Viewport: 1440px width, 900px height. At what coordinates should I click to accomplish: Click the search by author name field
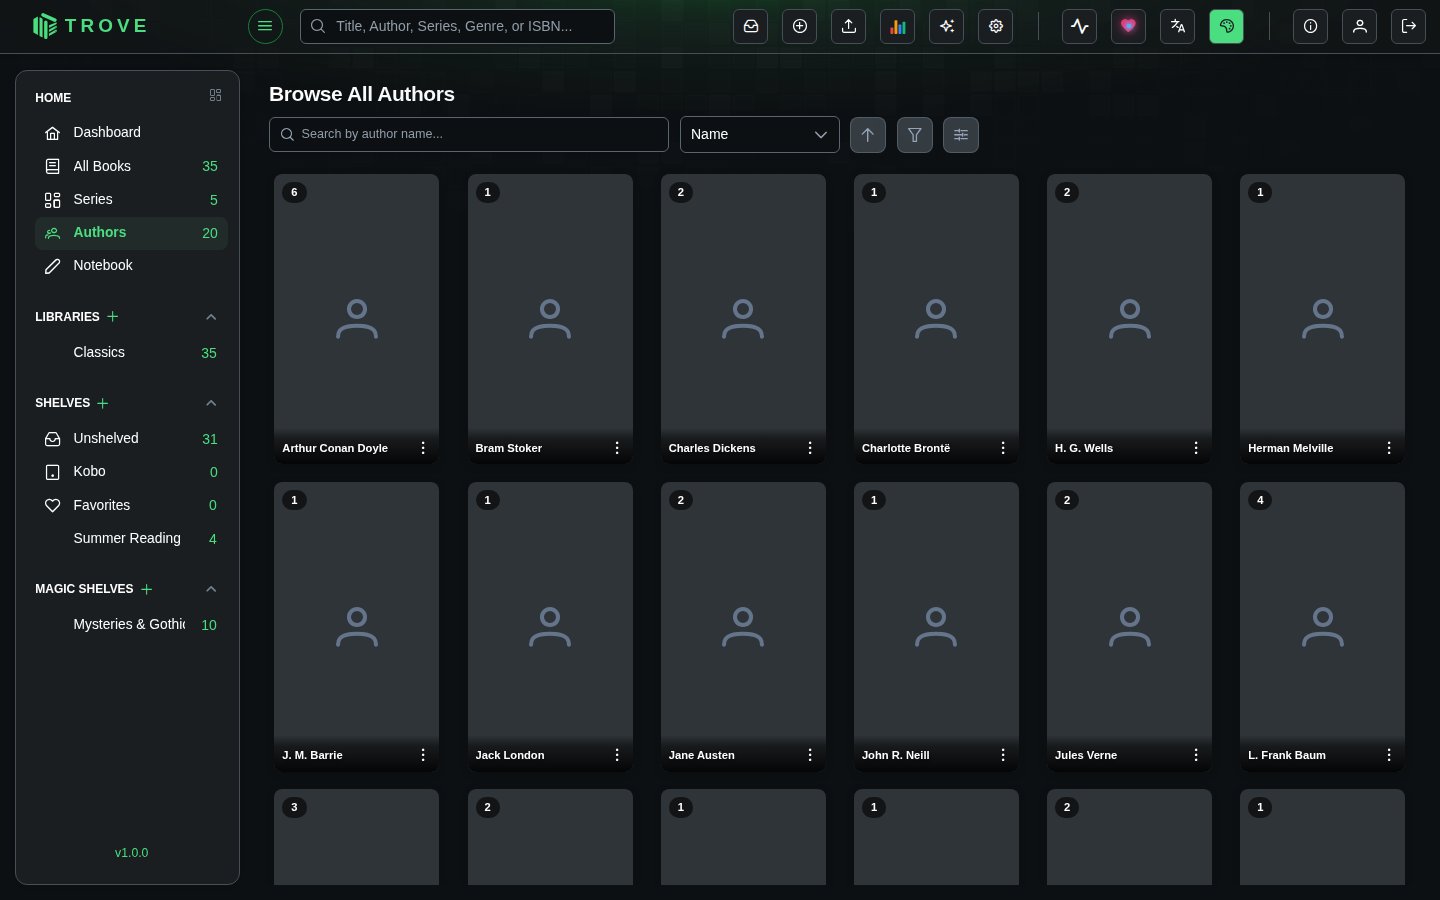click(x=469, y=135)
